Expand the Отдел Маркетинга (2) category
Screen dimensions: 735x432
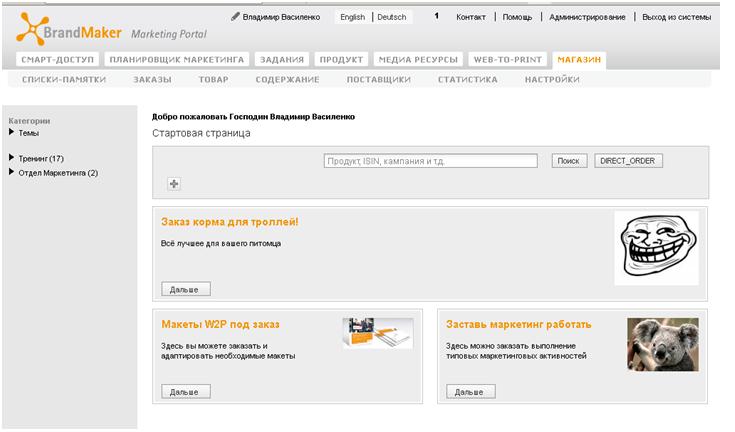(11, 172)
